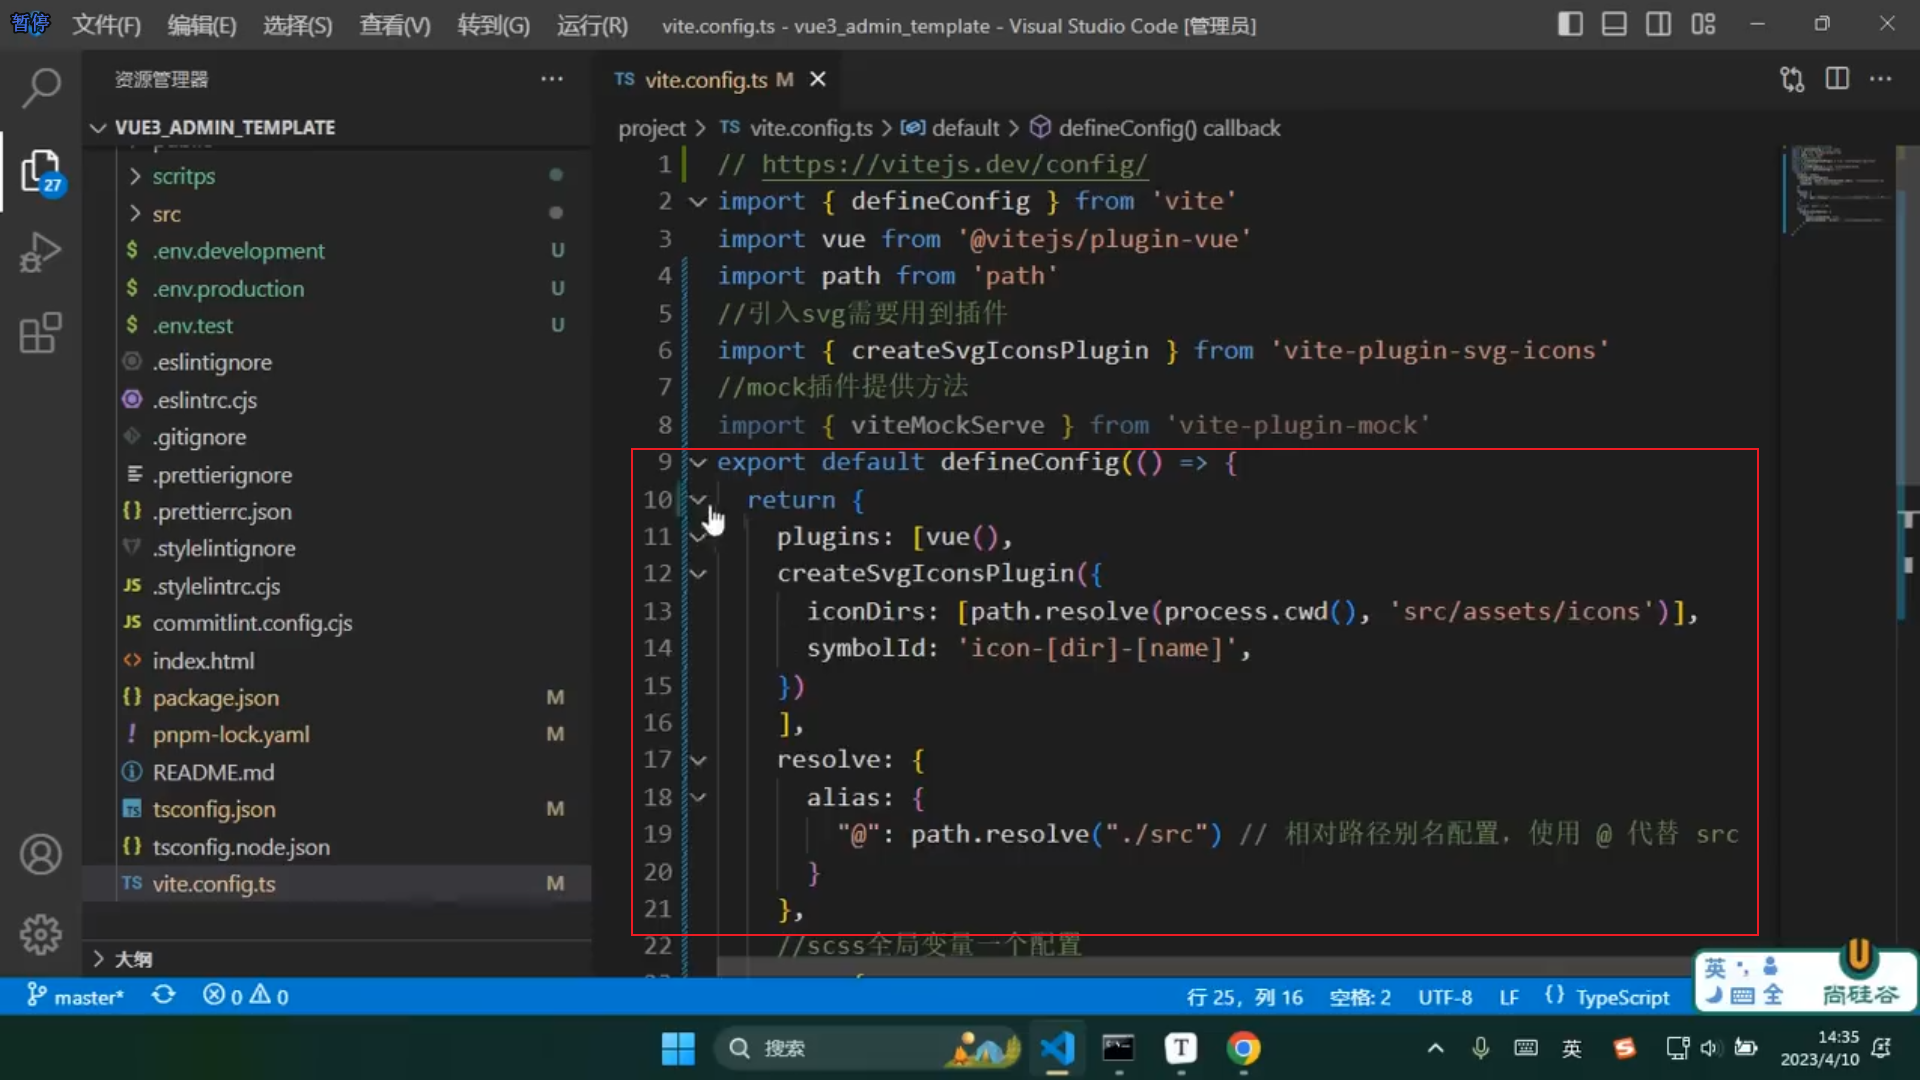The width and height of the screenshot is (1920, 1080).
Task: Open the Search view in activity bar
Action: 40,88
